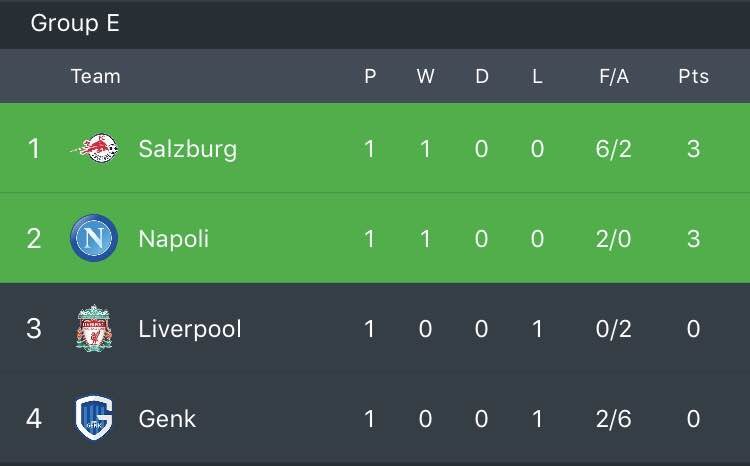The width and height of the screenshot is (750, 466).
Task: Click the Pts column header
Action: [694, 76]
